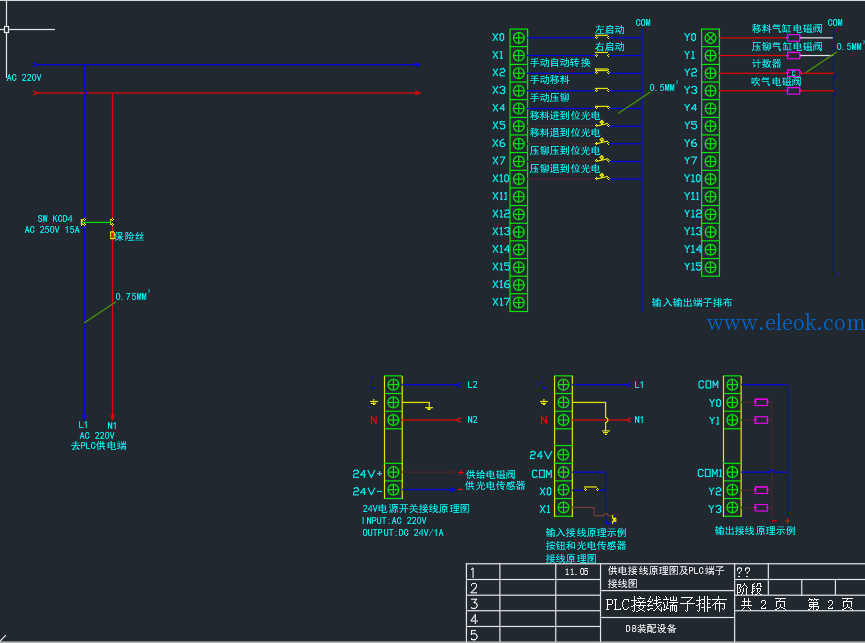865x643 pixels.
Task: Click the 吹气电磁阀 output label
Action: (776, 82)
